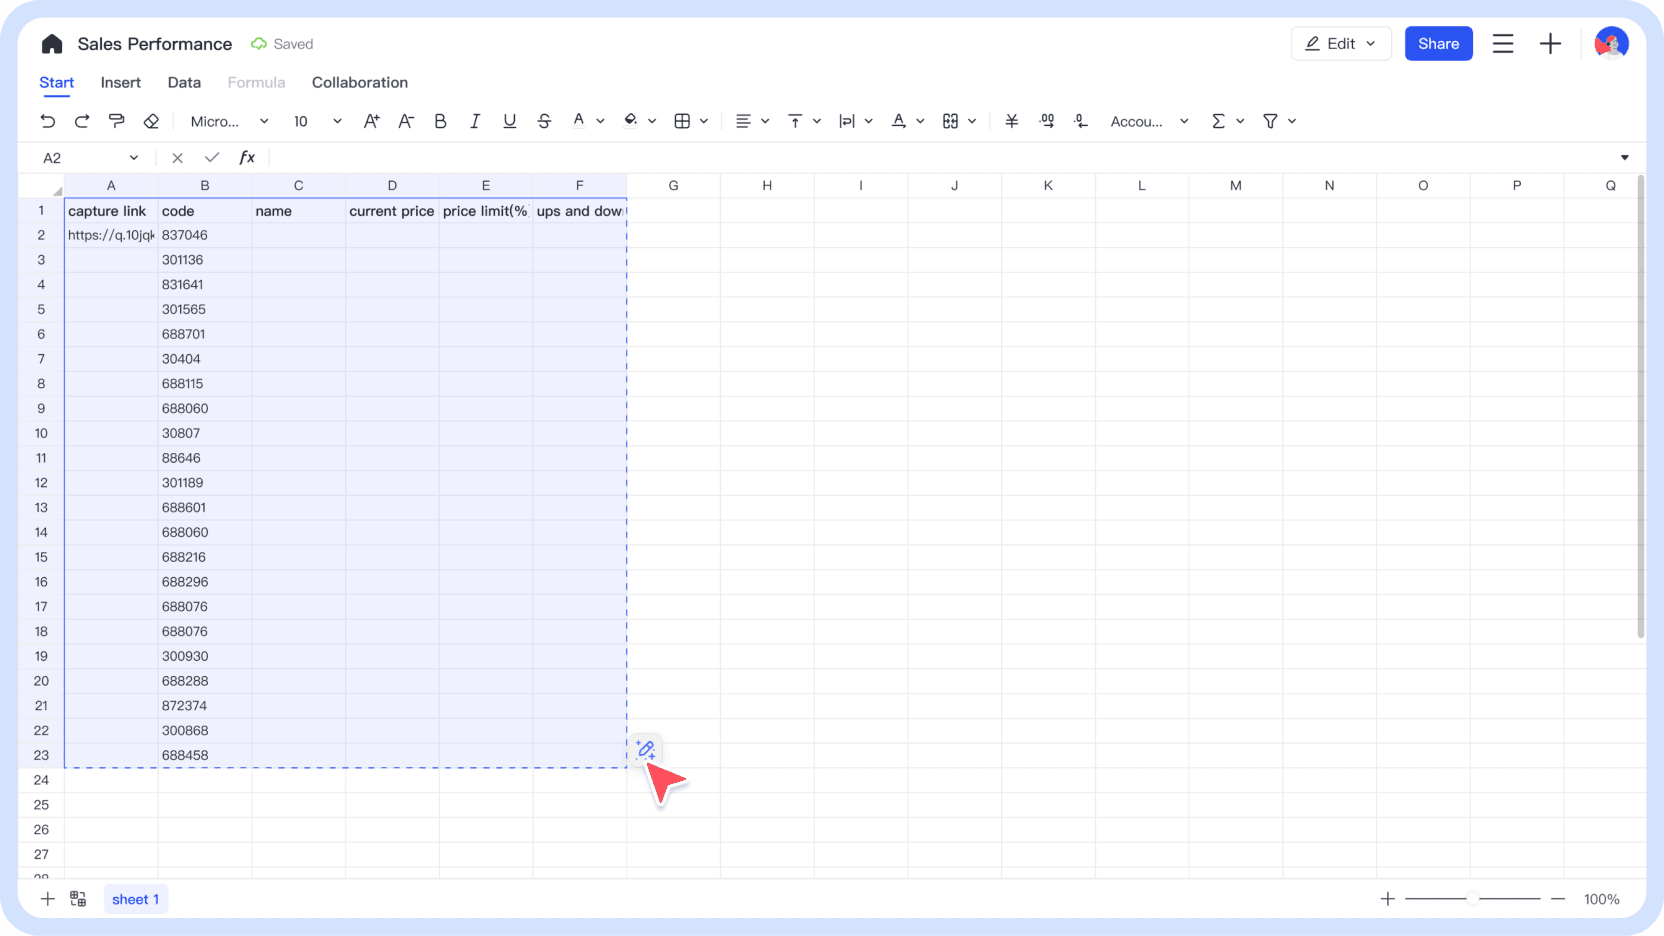Increase font size
1664x936 pixels.
pyautogui.click(x=372, y=121)
